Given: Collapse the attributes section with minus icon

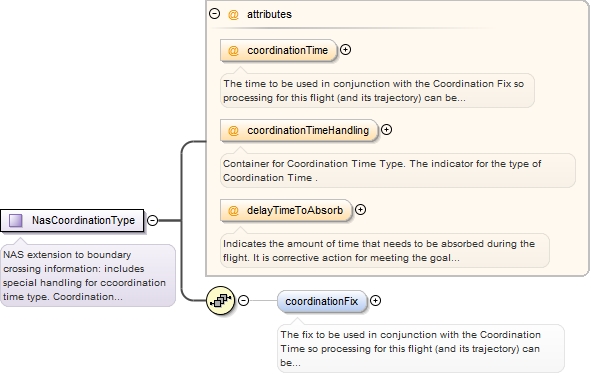Looking at the screenshot, I should click(214, 14).
